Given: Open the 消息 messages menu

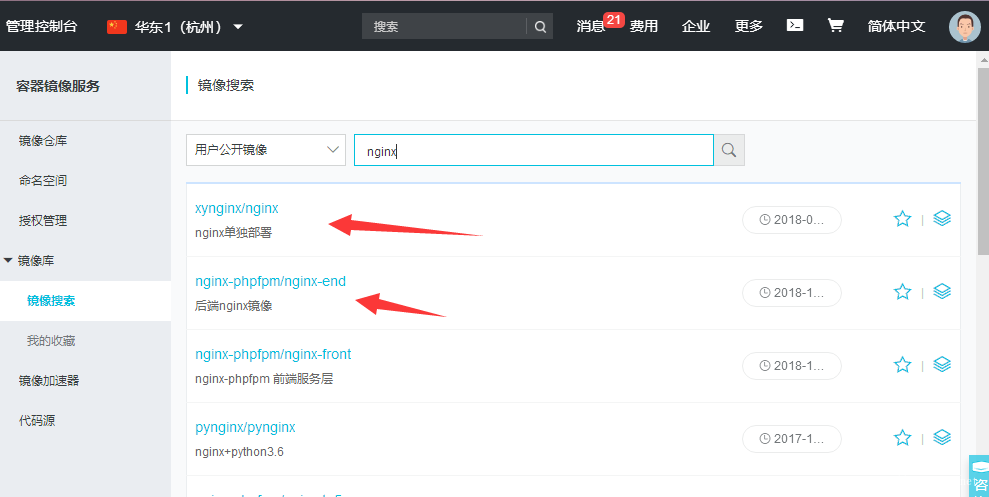Looking at the screenshot, I should [x=590, y=26].
